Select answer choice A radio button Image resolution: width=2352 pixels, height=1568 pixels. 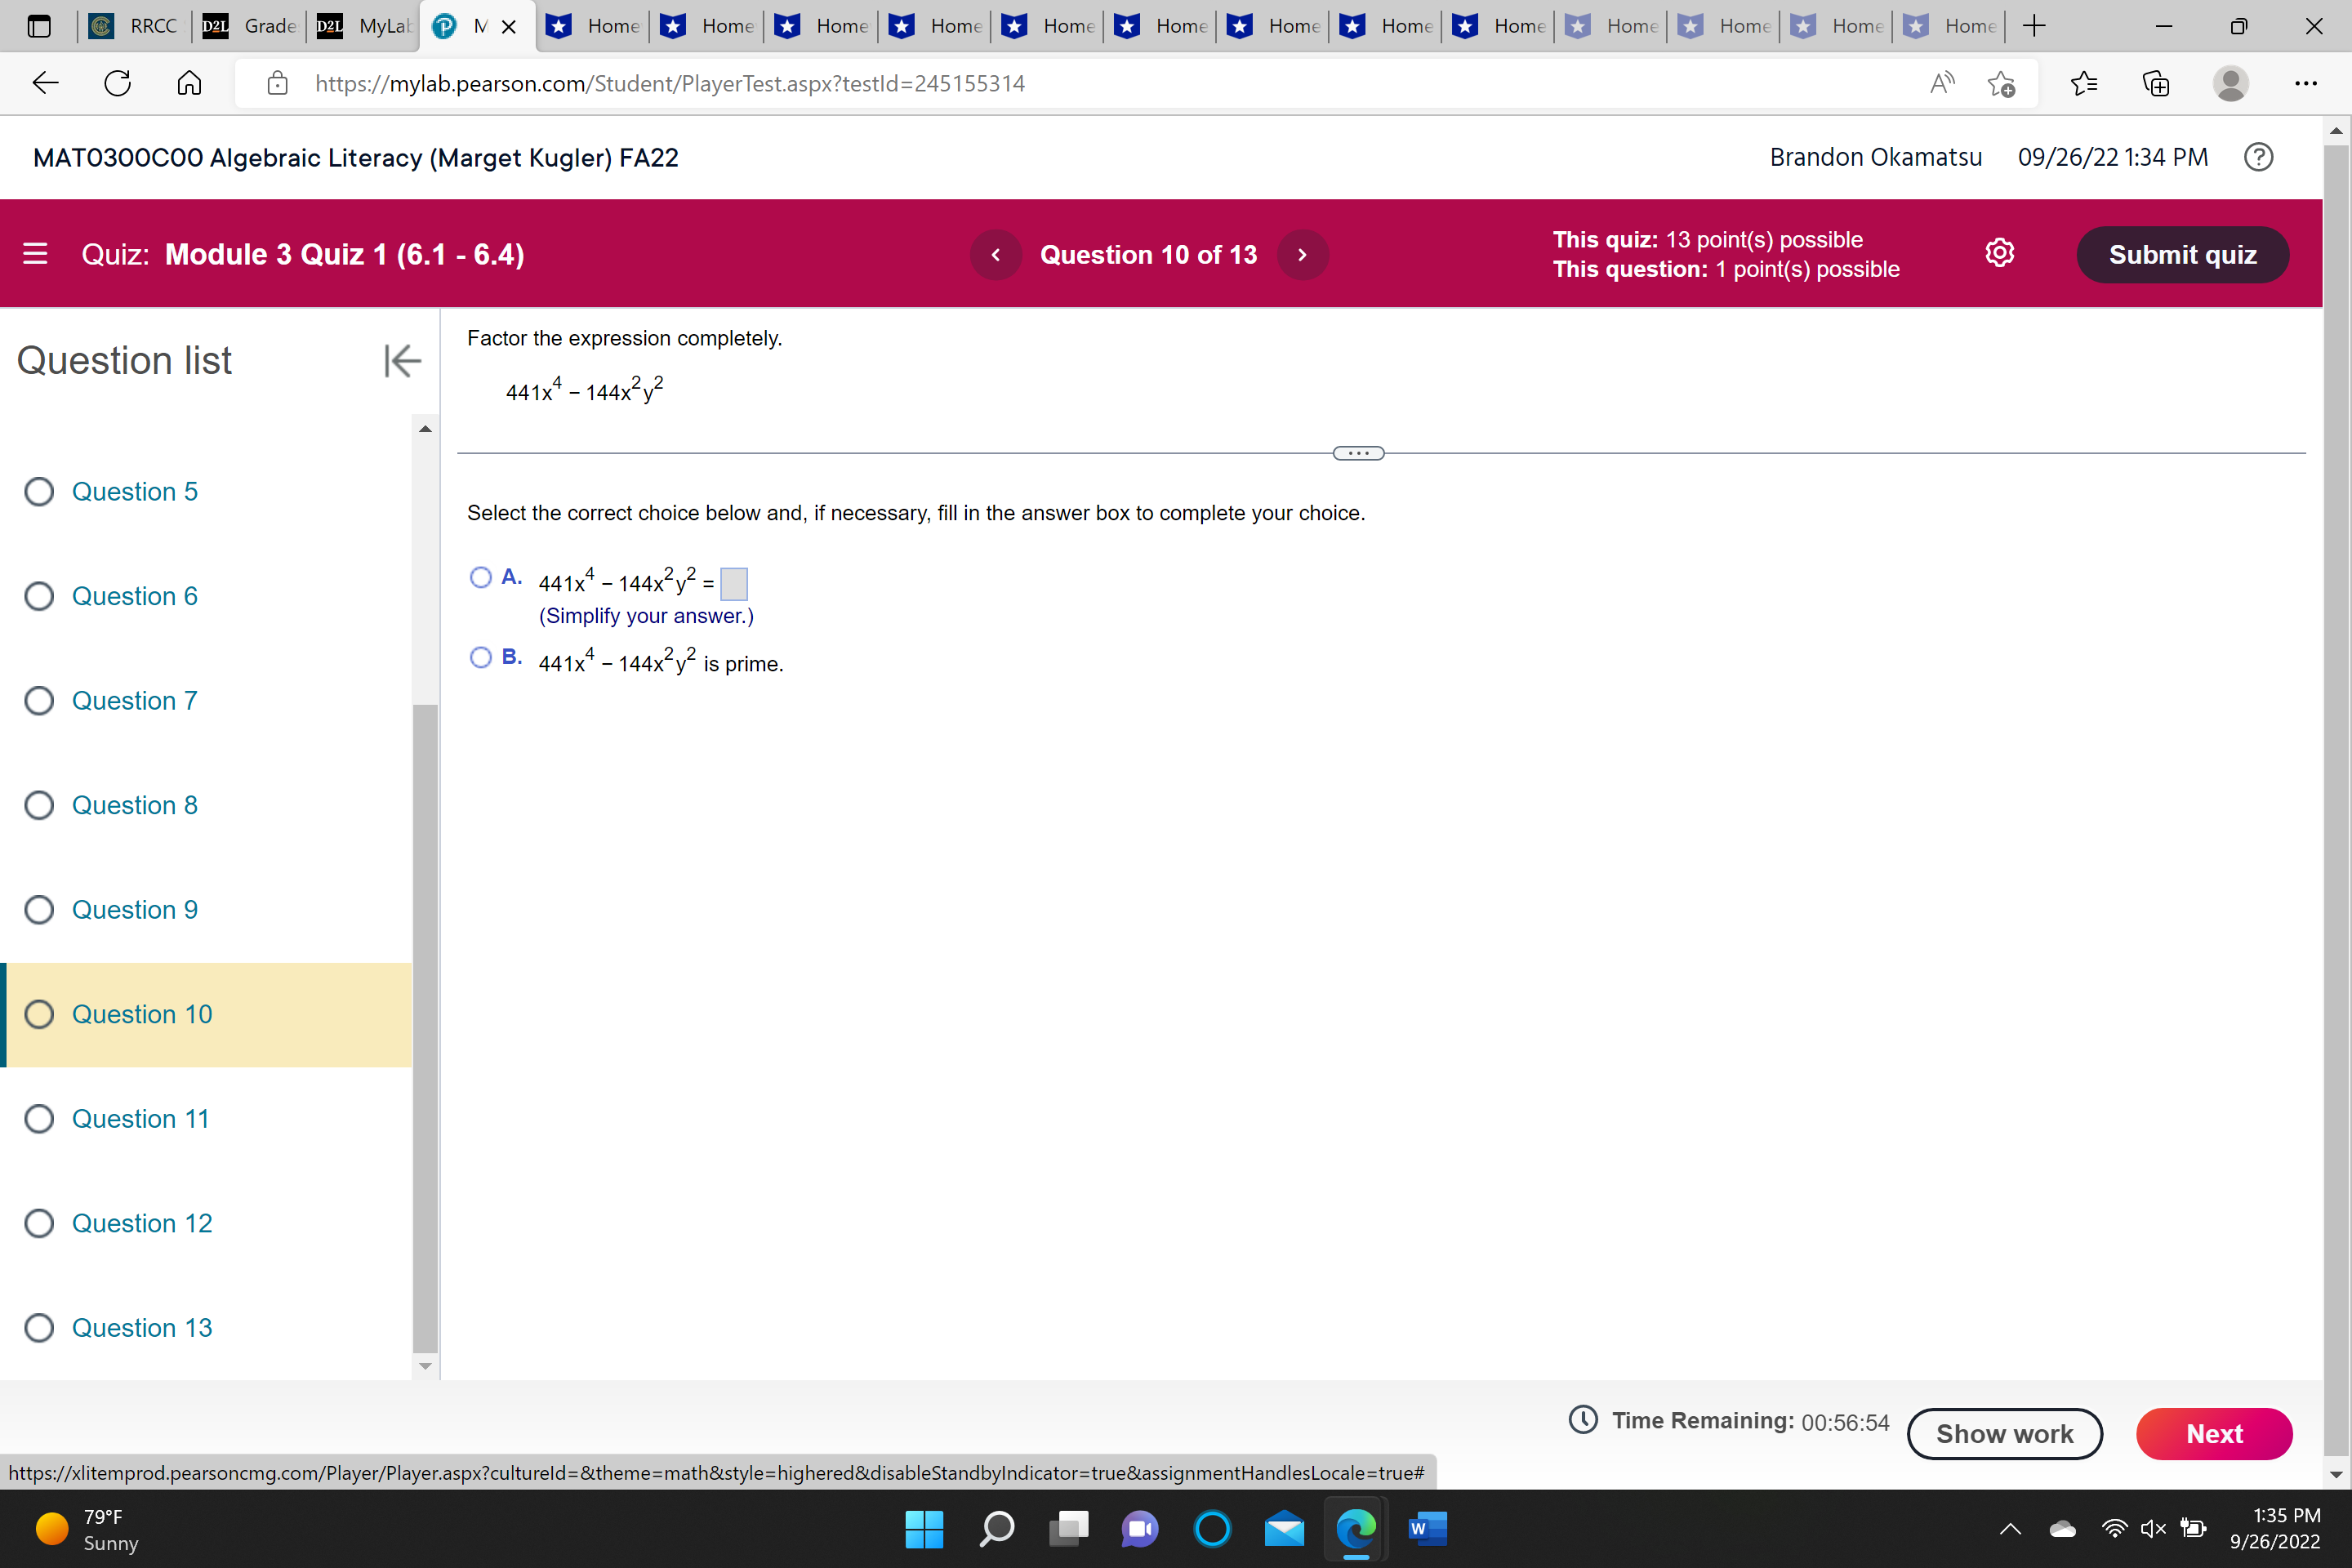coord(481,577)
